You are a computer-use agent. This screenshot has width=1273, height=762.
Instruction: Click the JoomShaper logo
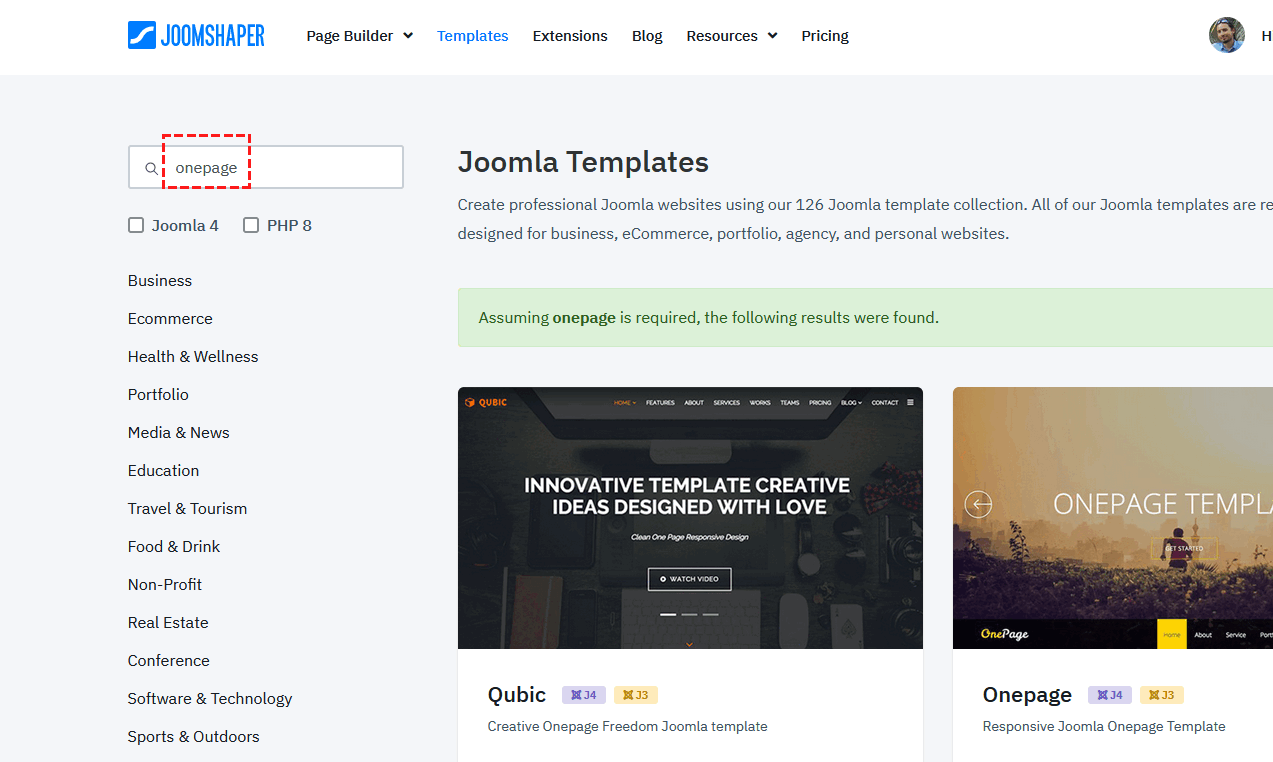[x=196, y=35]
